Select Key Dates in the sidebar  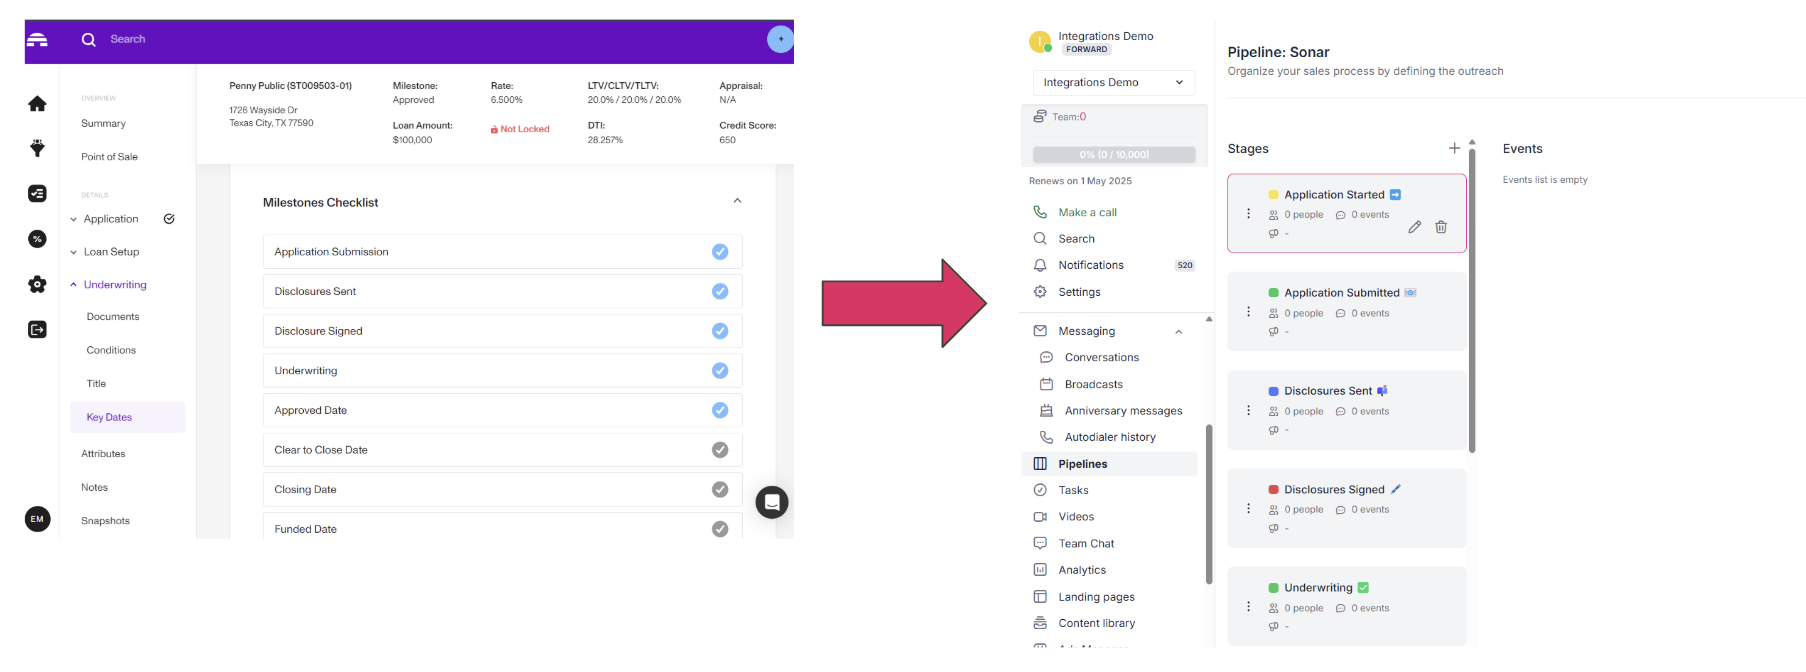(x=127, y=417)
